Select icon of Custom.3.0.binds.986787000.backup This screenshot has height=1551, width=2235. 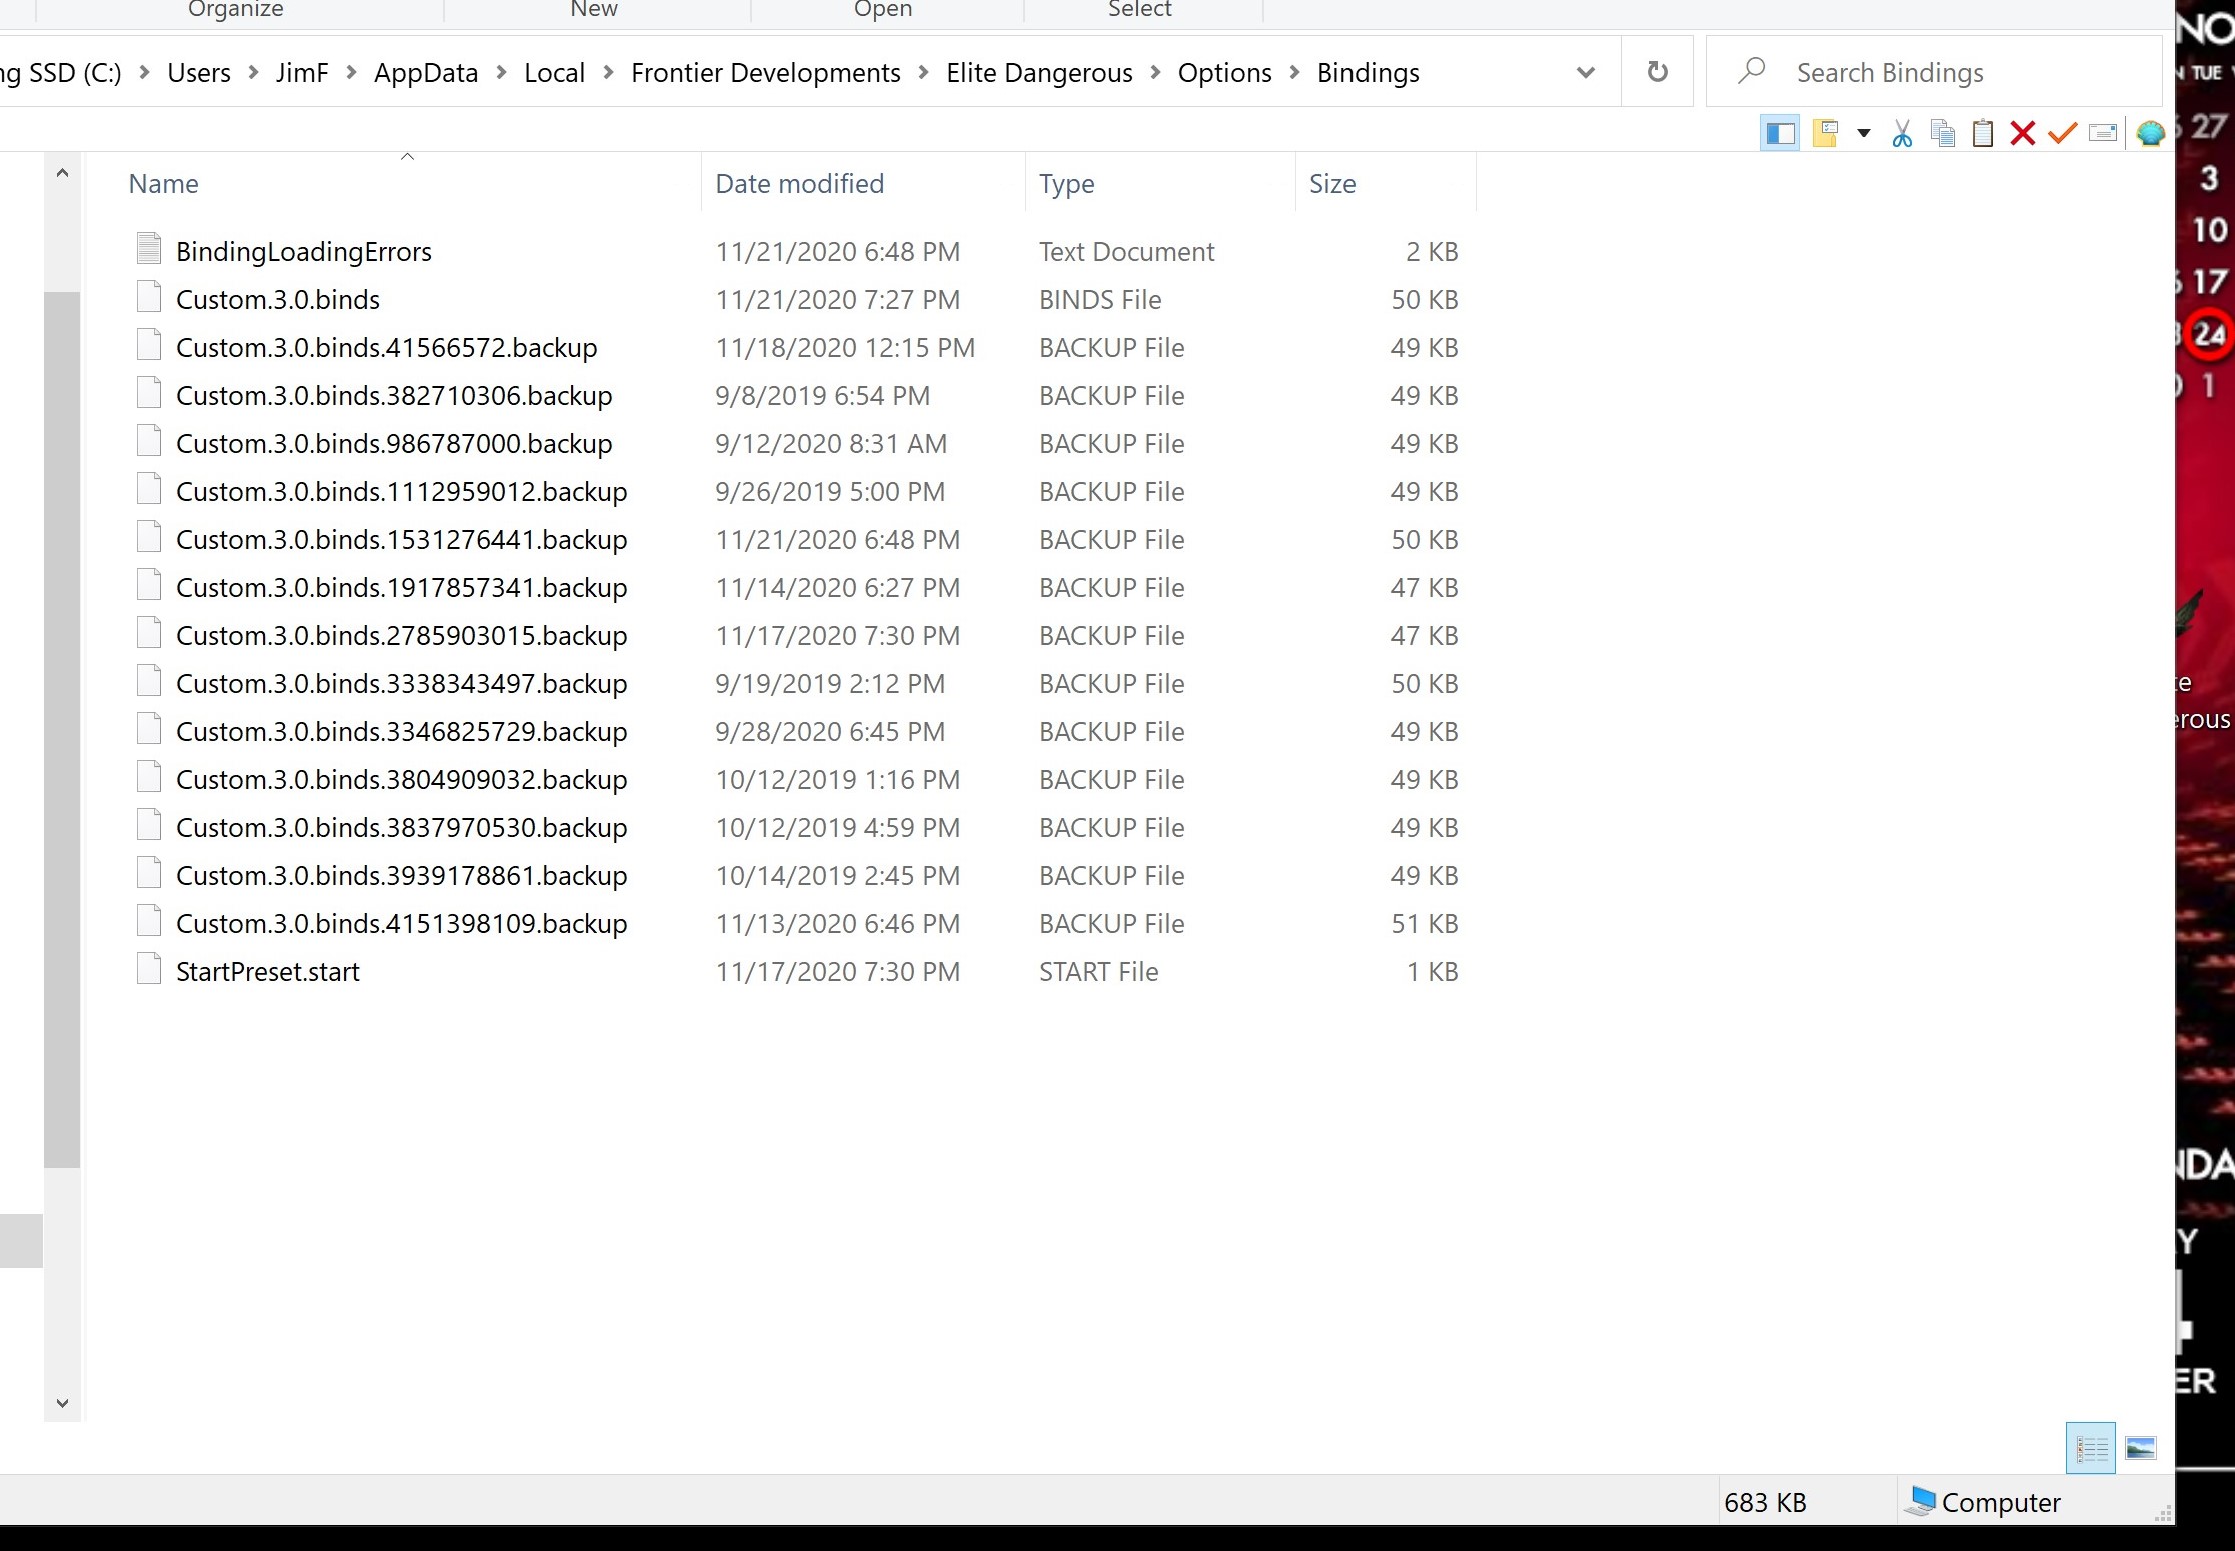[149, 441]
